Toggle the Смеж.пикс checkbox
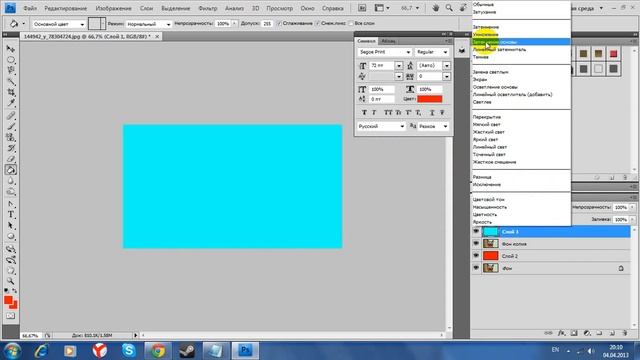Viewport: 640px width, 360px height. click(318, 24)
